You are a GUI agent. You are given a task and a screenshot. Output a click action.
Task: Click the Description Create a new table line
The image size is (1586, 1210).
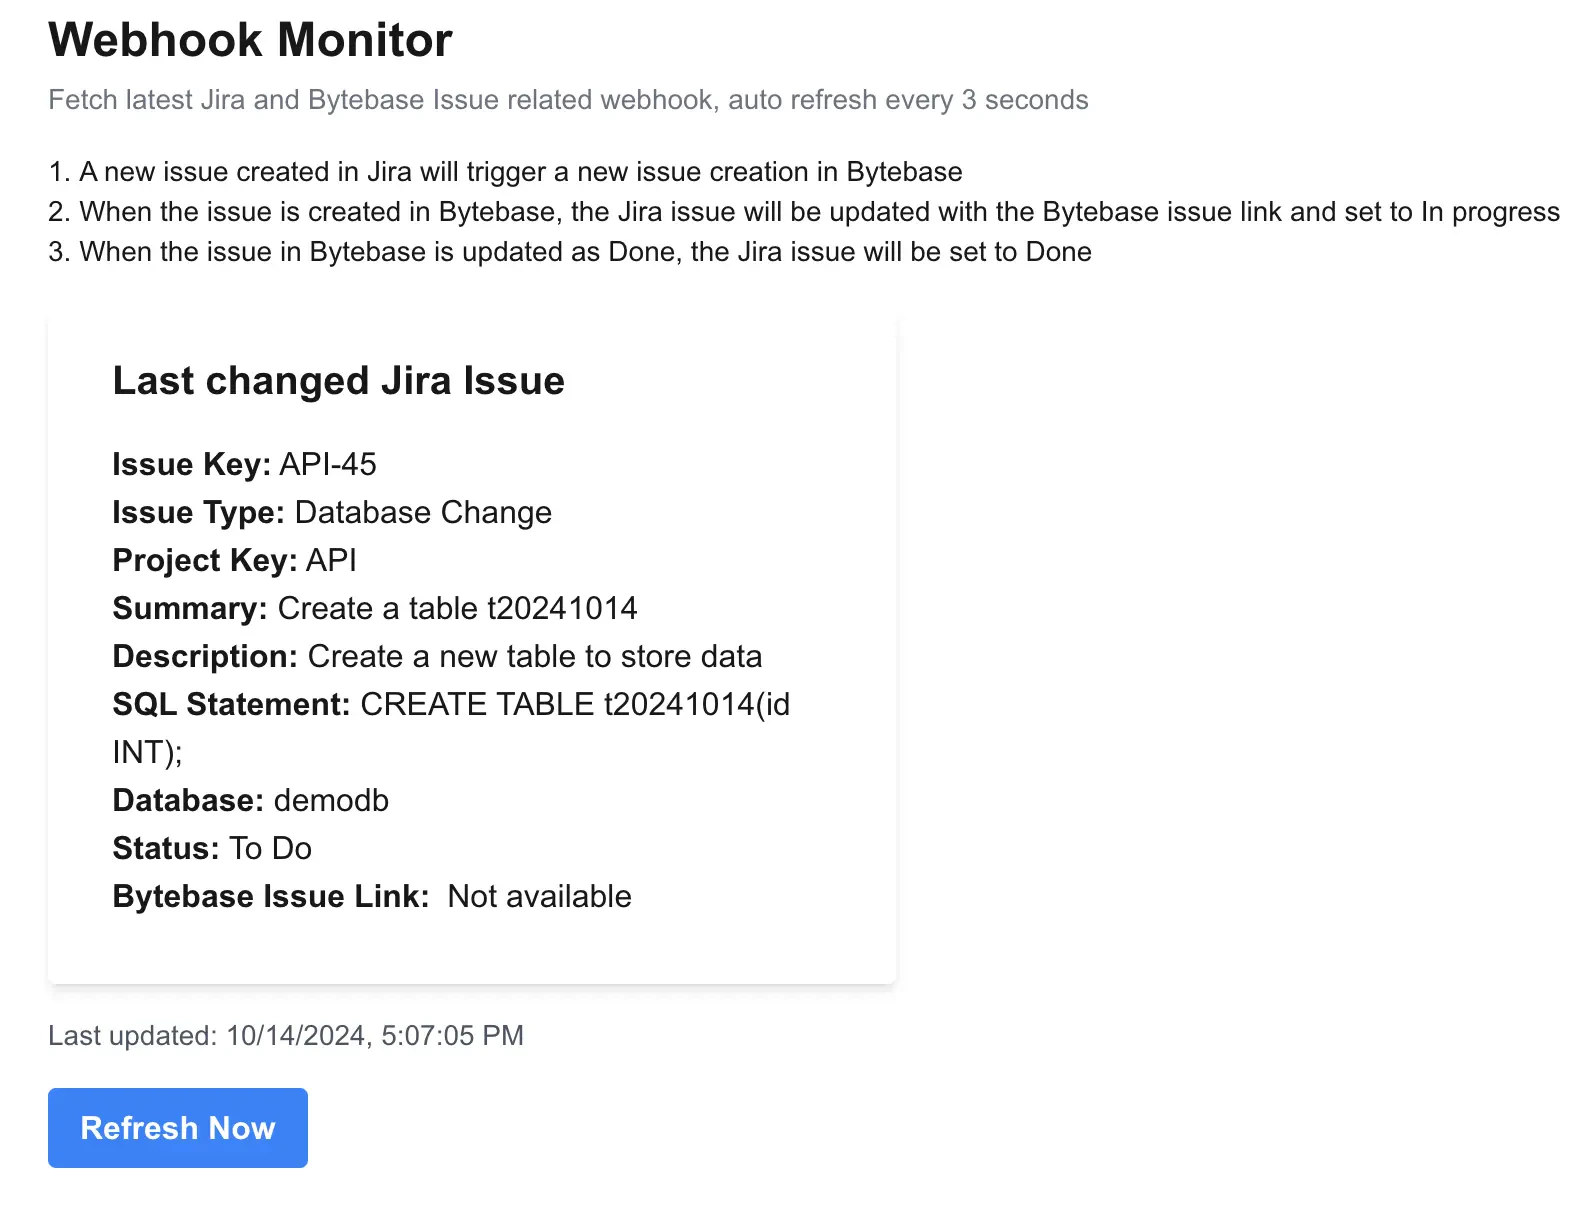pos(437,656)
